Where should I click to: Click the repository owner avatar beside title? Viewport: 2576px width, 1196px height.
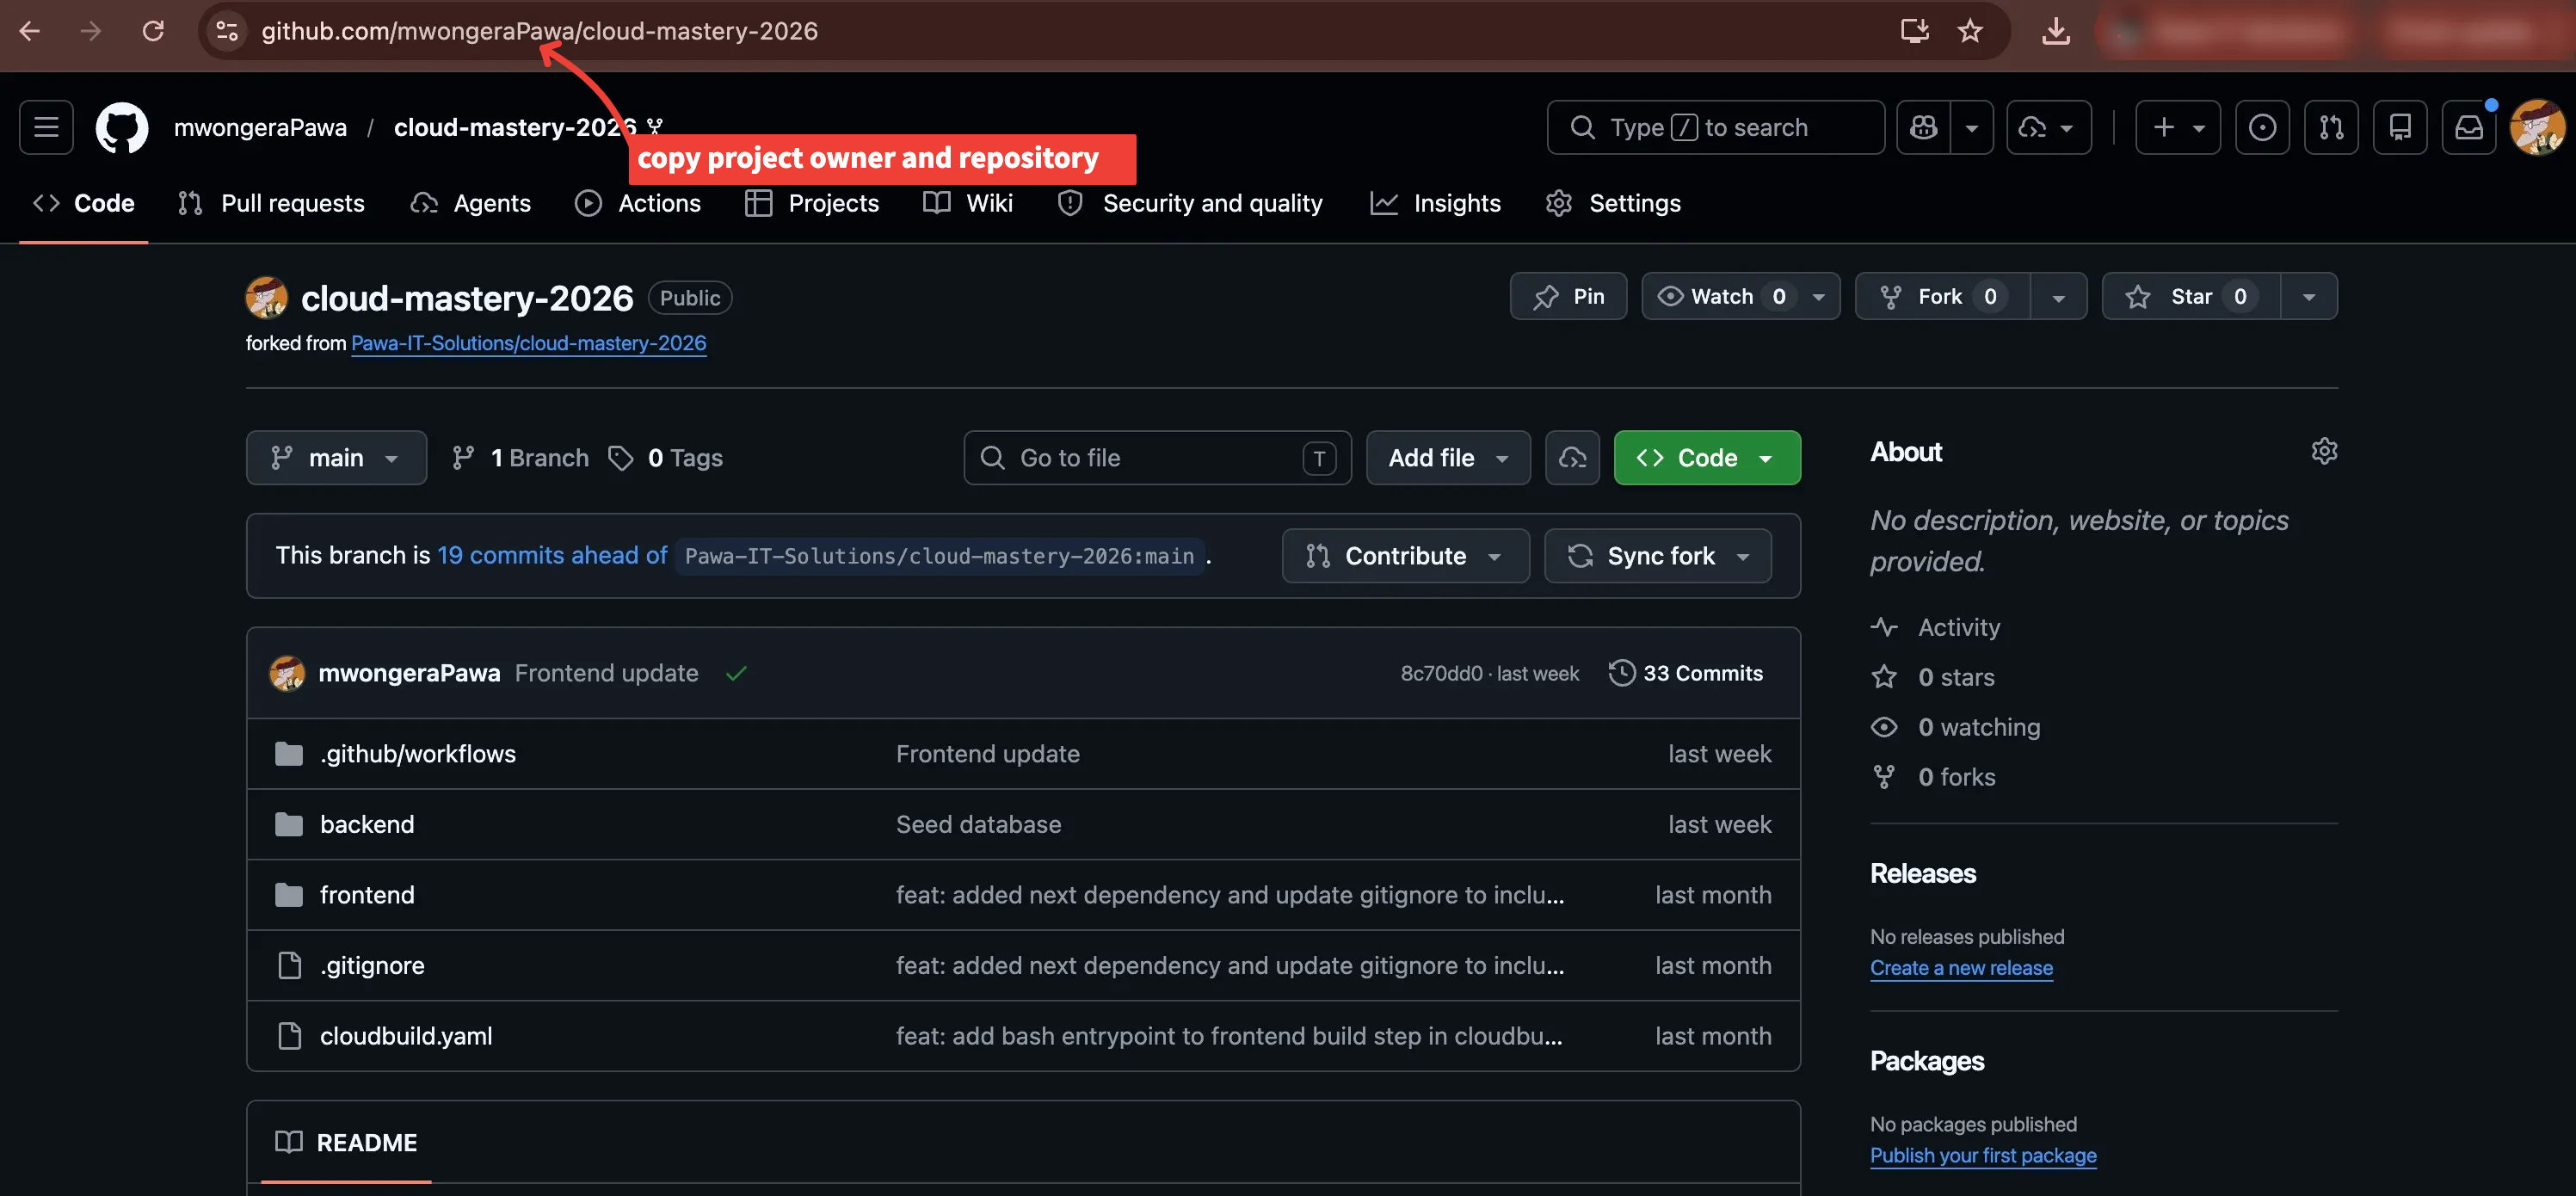click(x=266, y=298)
